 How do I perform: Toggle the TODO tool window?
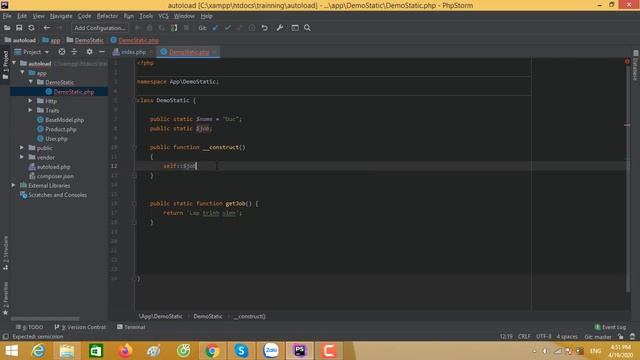pyautogui.click(x=29, y=327)
